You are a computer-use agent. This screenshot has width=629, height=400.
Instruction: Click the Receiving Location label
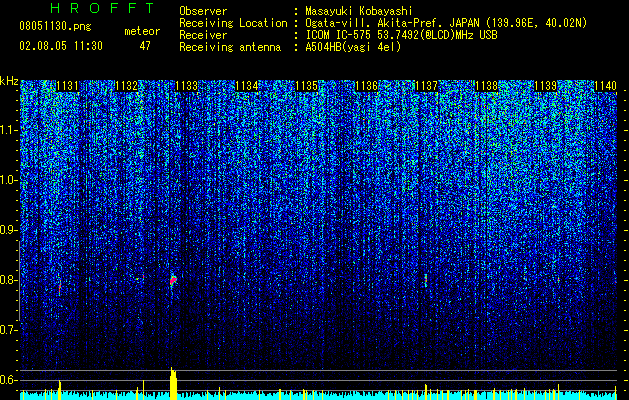[x=233, y=23]
